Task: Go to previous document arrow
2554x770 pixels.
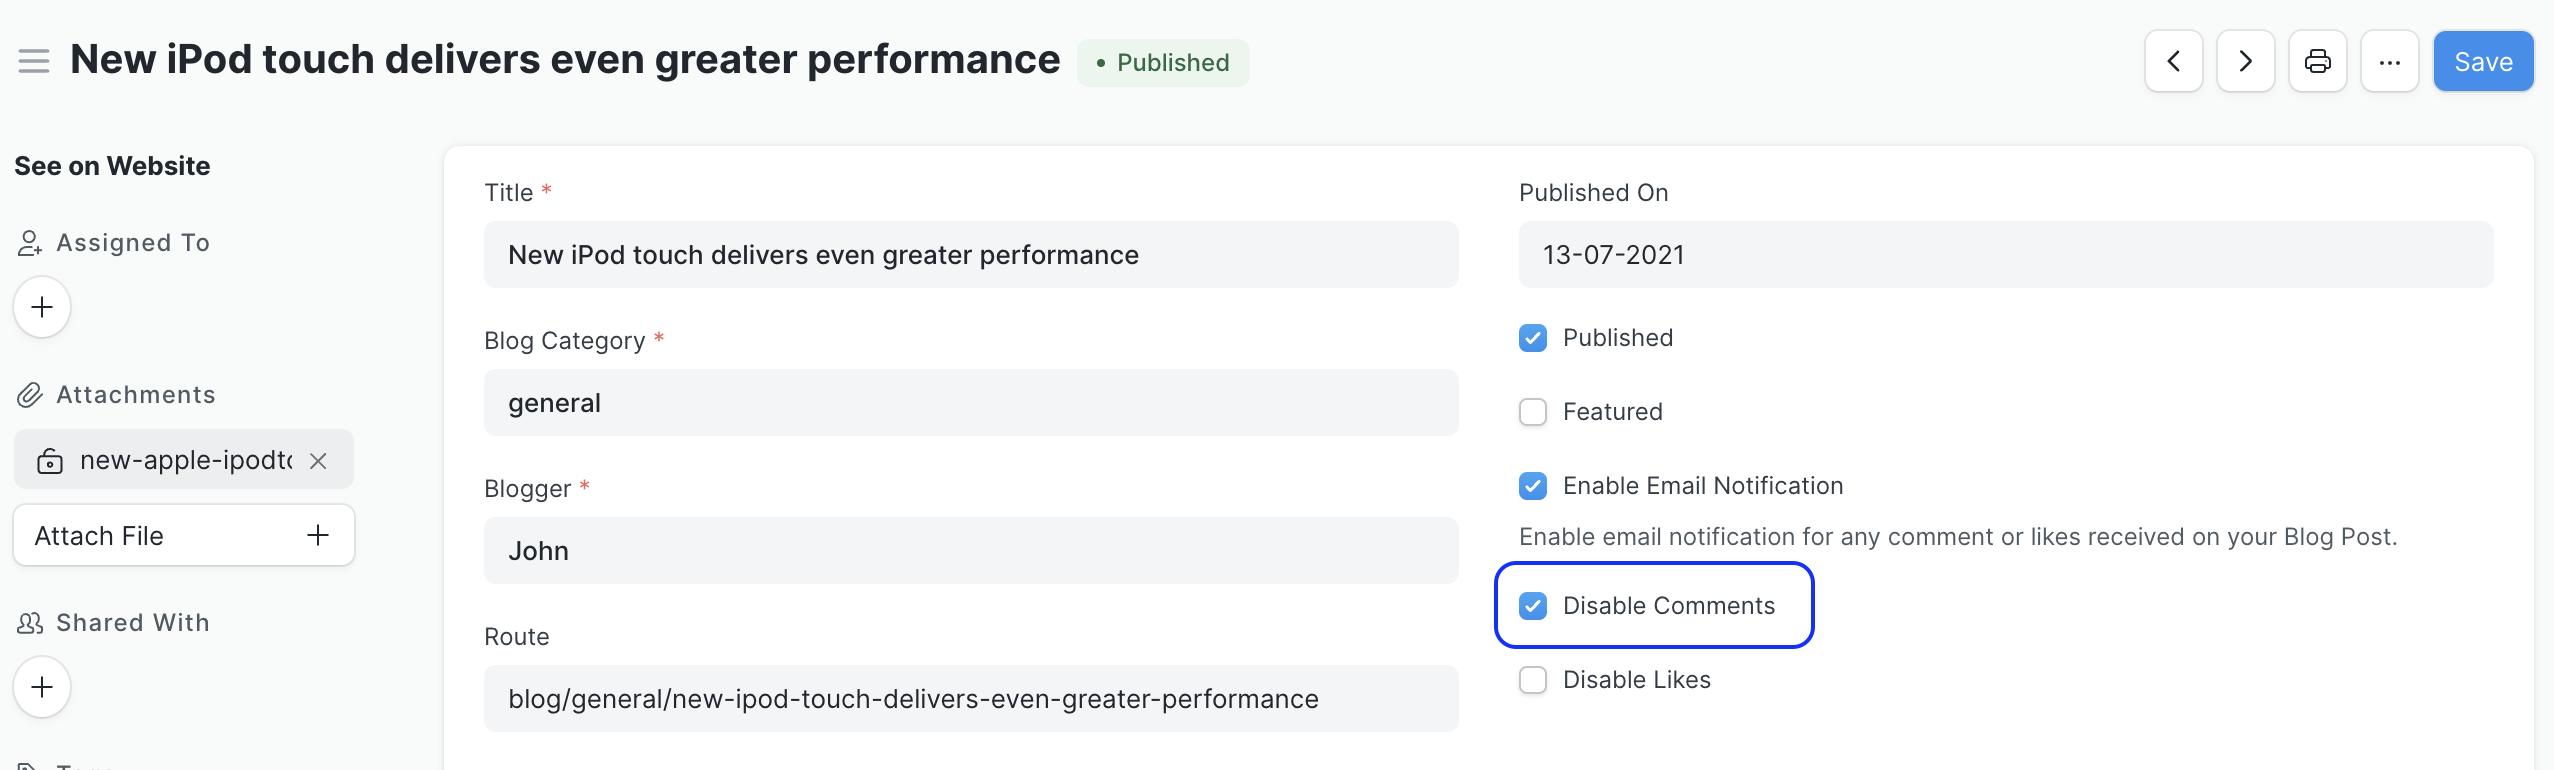Action: click(2174, 61)
